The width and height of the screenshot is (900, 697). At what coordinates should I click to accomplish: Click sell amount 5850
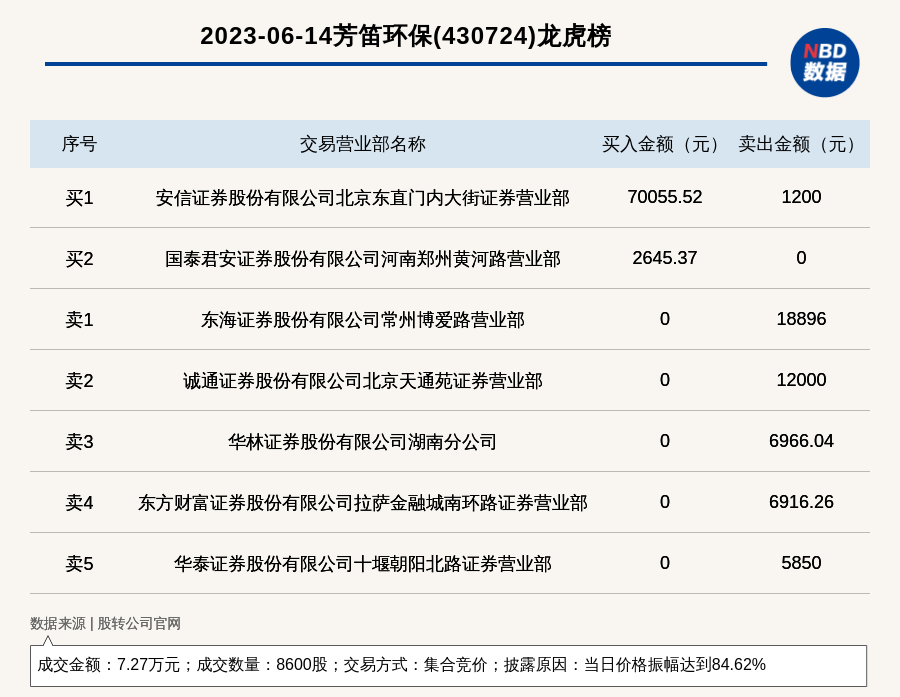(x=801, y=563)
